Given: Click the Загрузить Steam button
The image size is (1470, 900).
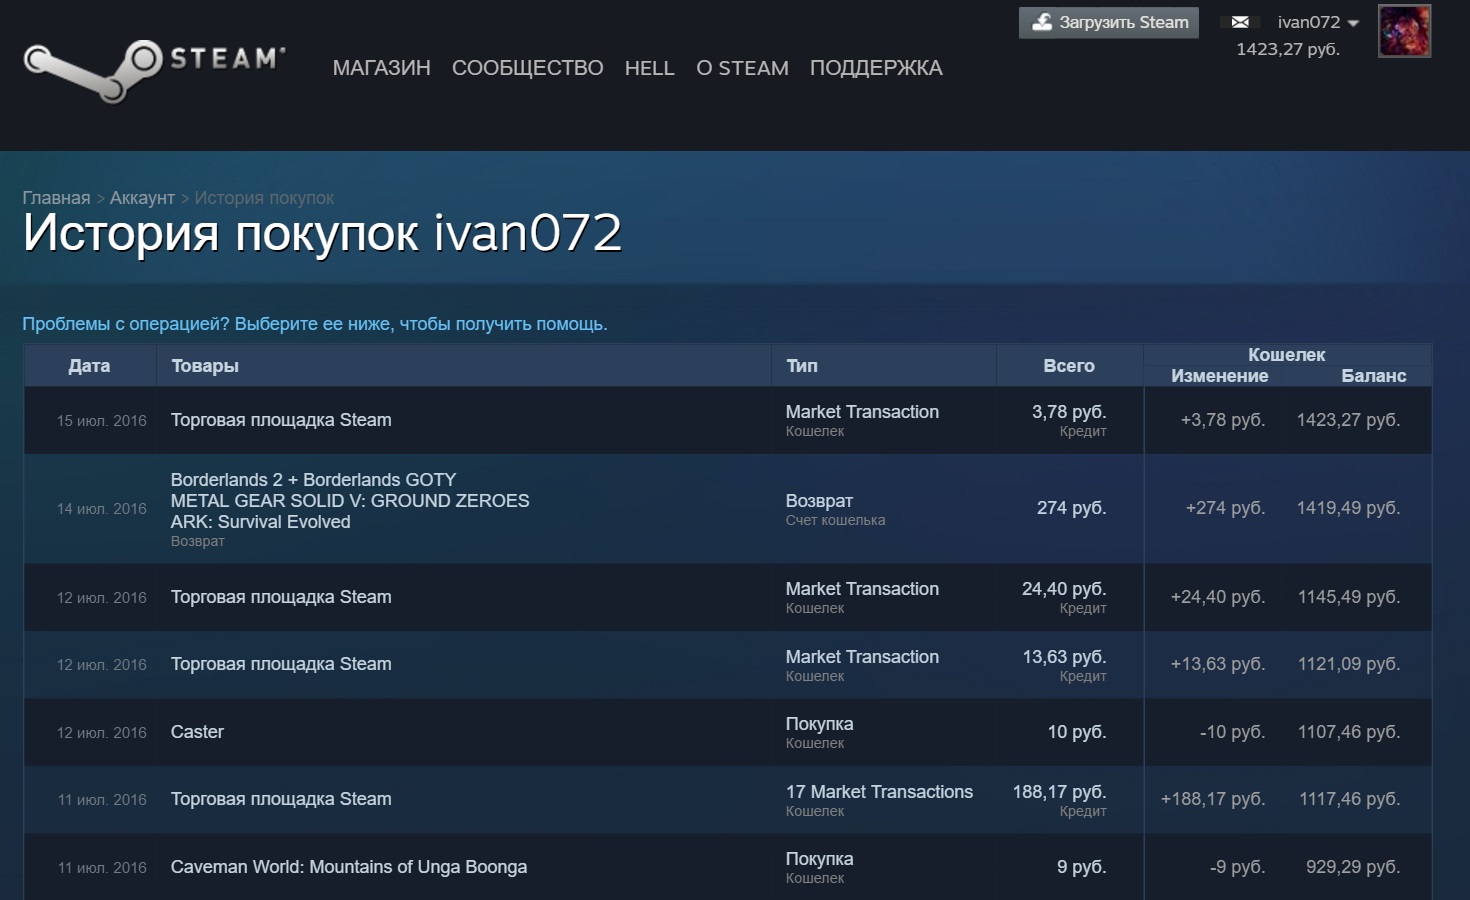Looking at the screenshot, I should coord(1108,22).
